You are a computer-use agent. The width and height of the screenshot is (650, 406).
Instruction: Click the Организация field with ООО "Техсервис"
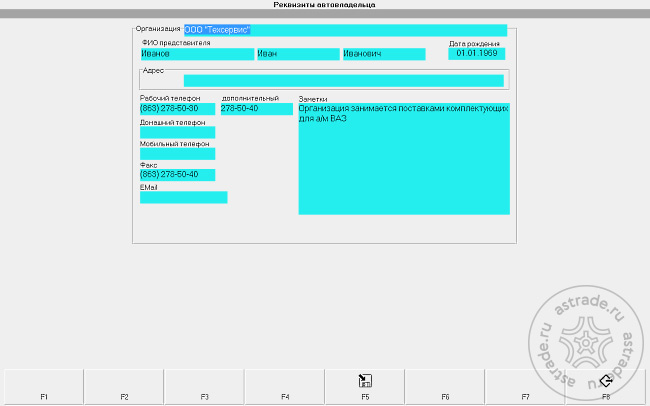[x=345, y=30]
